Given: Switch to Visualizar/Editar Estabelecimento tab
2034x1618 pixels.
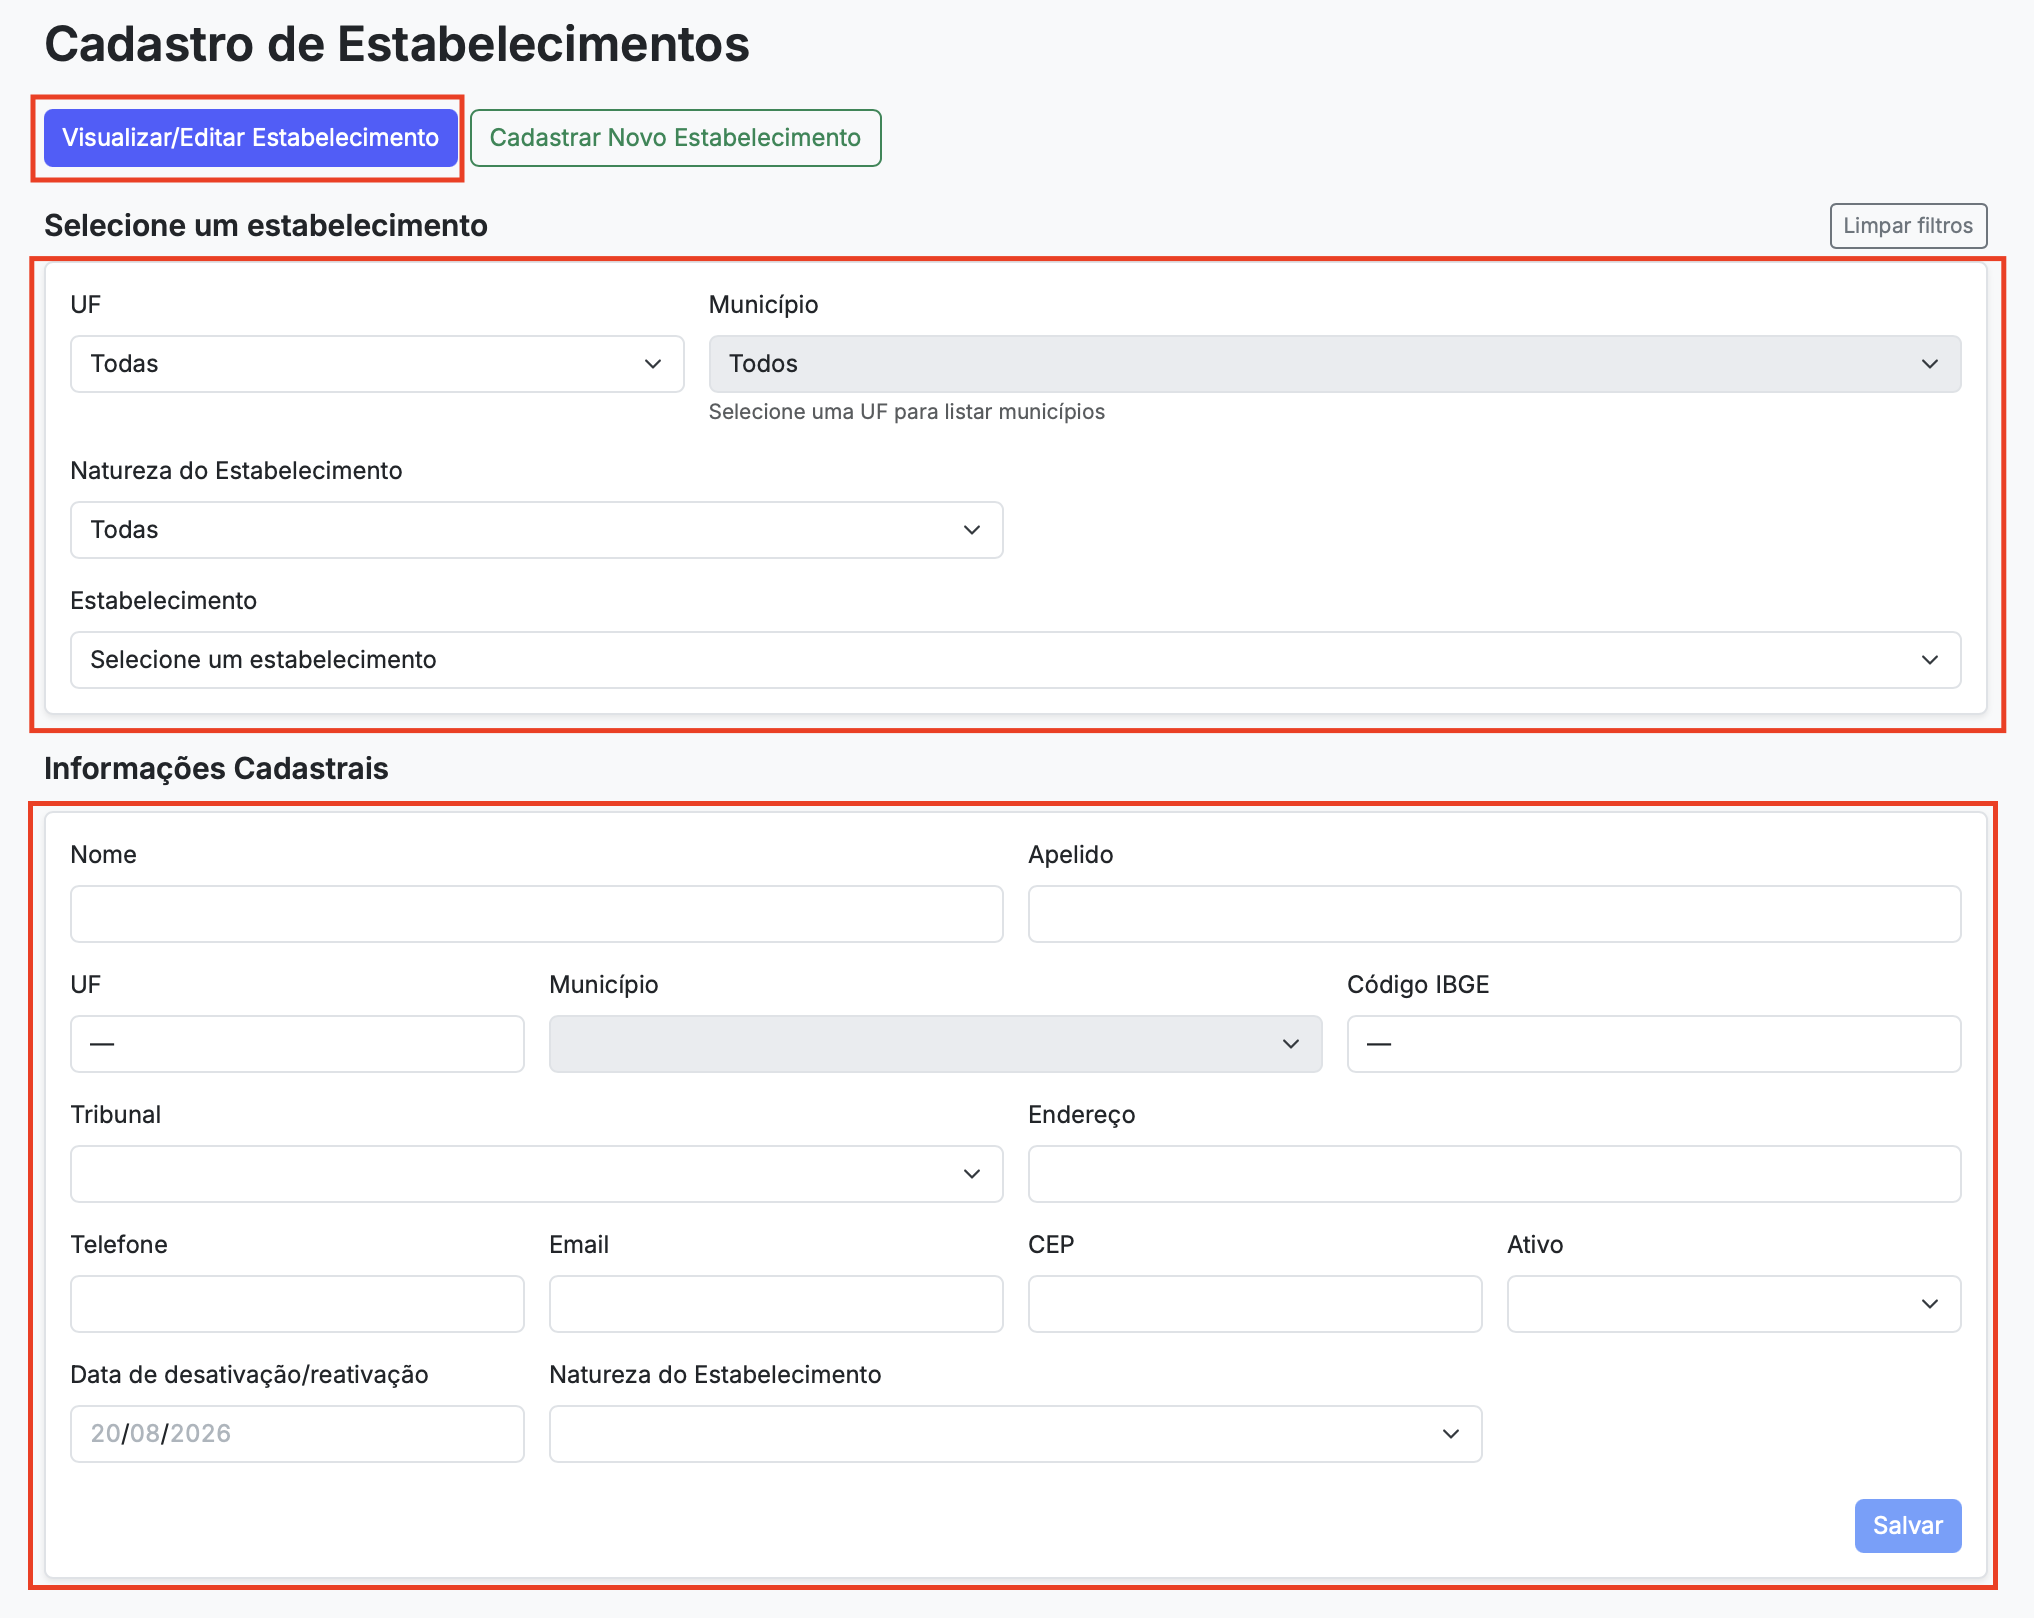Looking at the screenshot, I should (250, 138).
